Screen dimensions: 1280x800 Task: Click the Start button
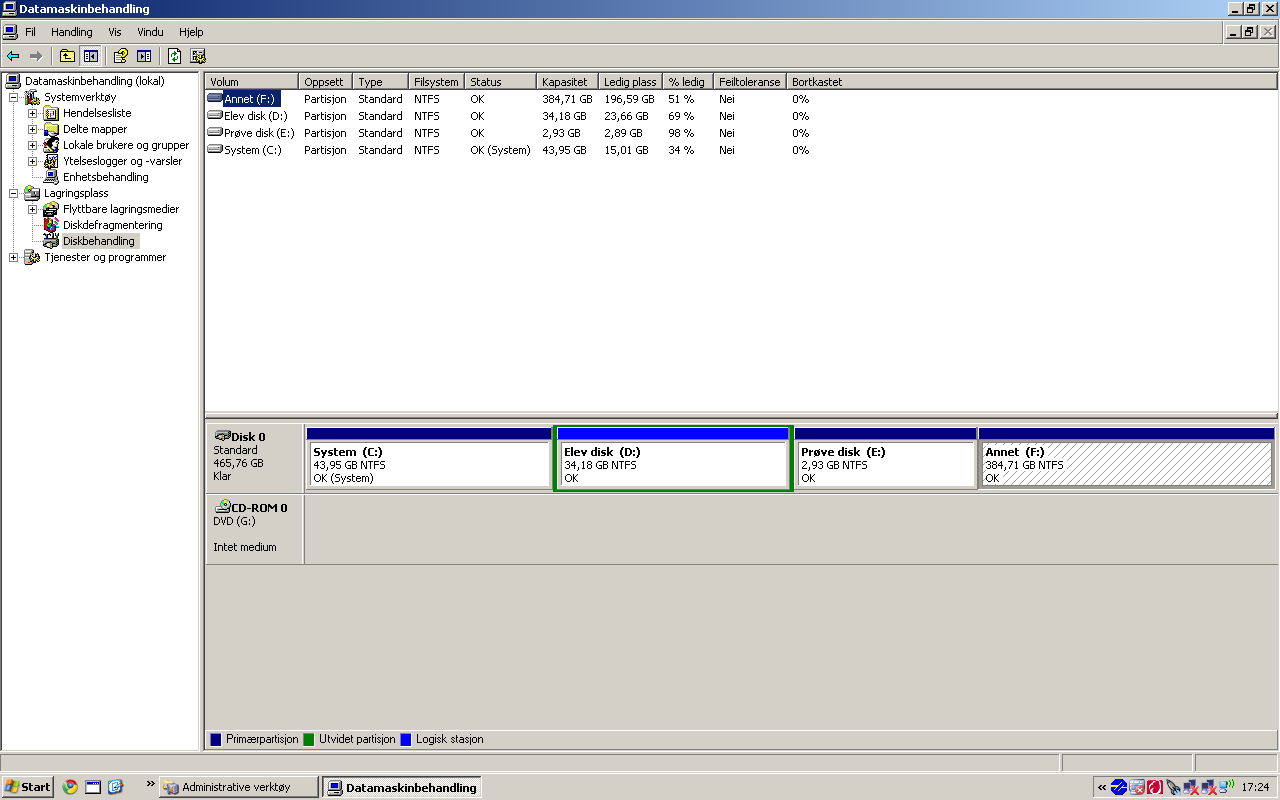(x=27, y=787)
